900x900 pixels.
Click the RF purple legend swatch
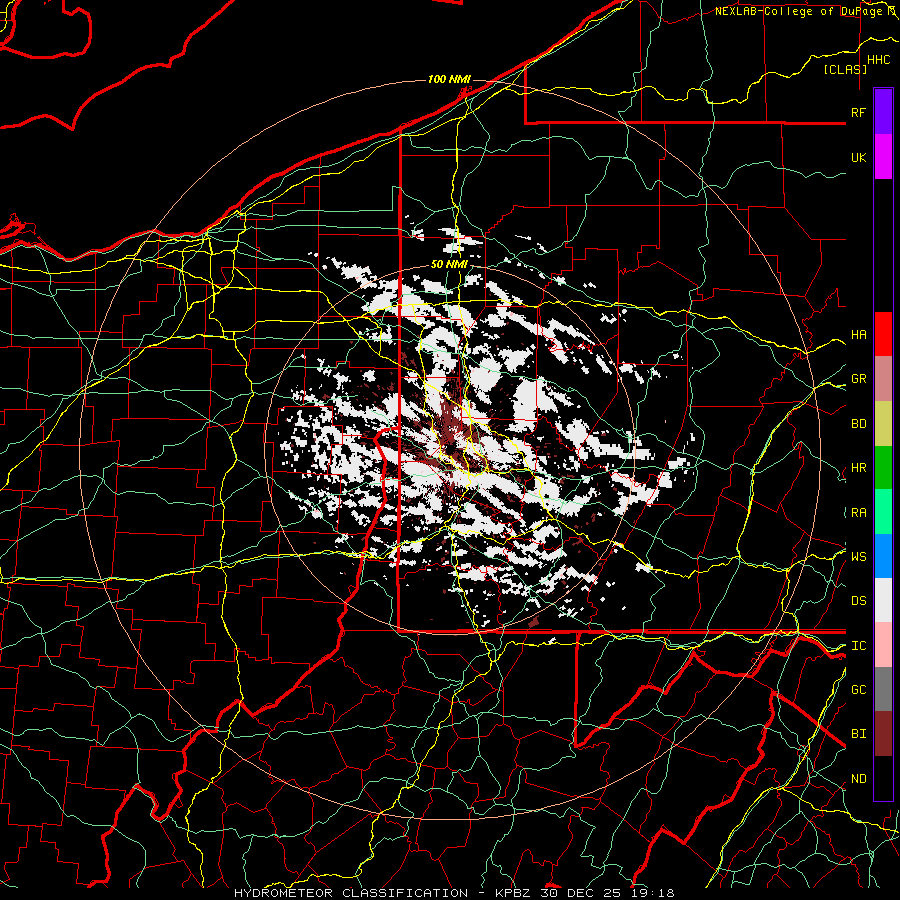click(883, 111)
